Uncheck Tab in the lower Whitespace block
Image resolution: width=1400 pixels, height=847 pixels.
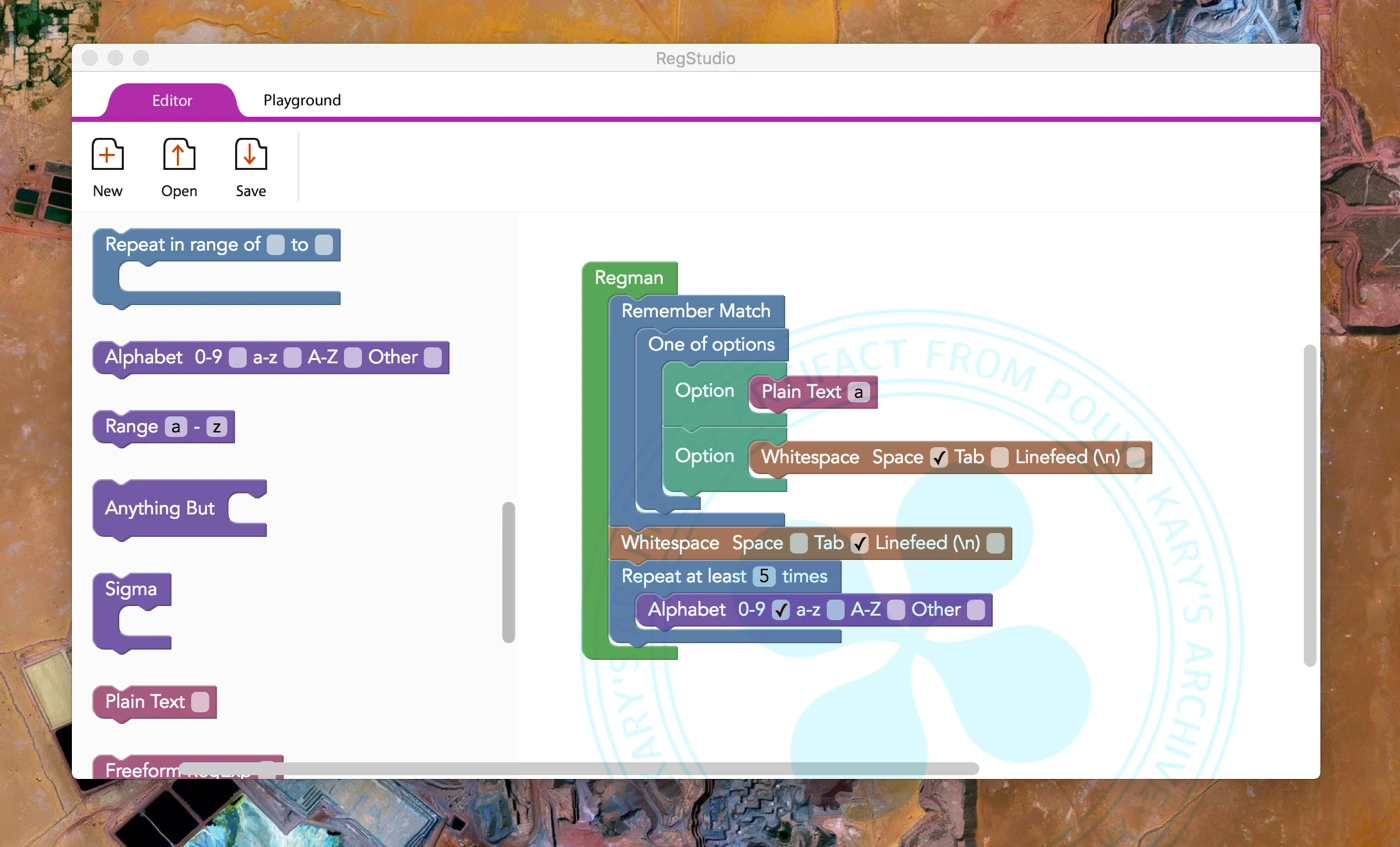point(860,543)
